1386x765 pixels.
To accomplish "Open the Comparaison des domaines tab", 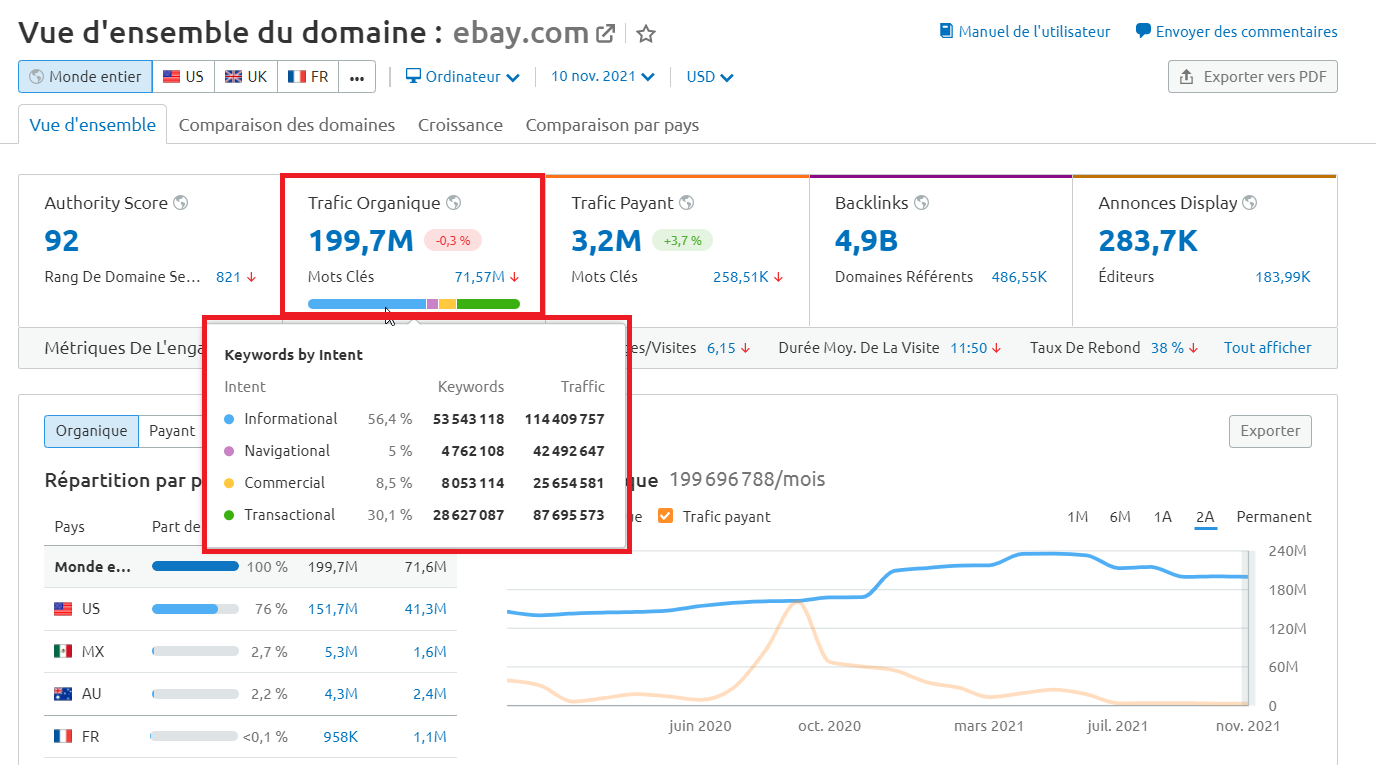I will point(288,124).
